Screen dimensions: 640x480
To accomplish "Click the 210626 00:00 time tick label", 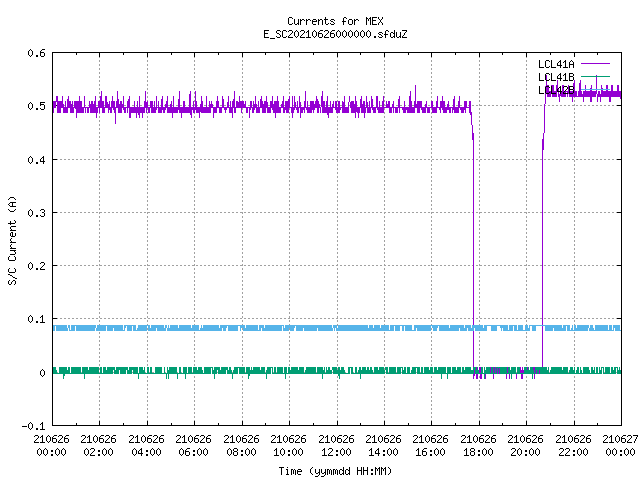I will 51,446.
